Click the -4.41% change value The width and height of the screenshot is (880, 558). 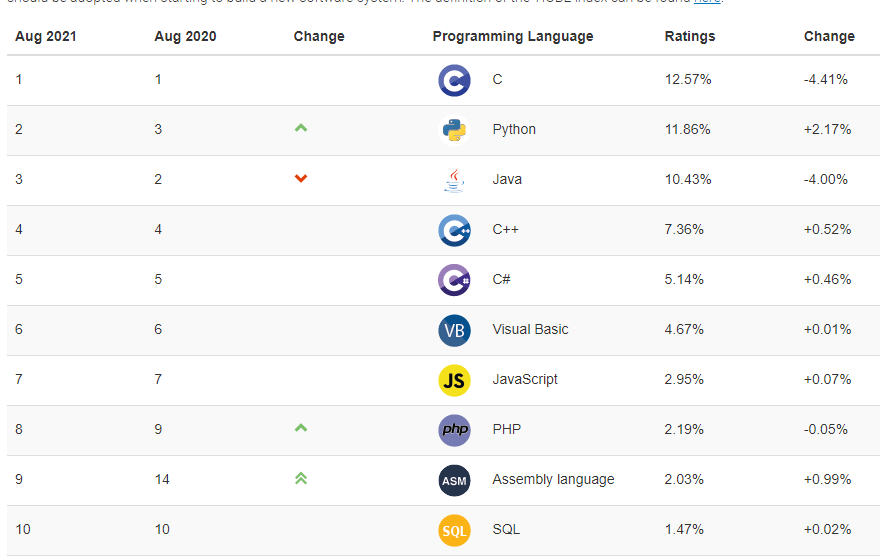click(x=826, y=80)
